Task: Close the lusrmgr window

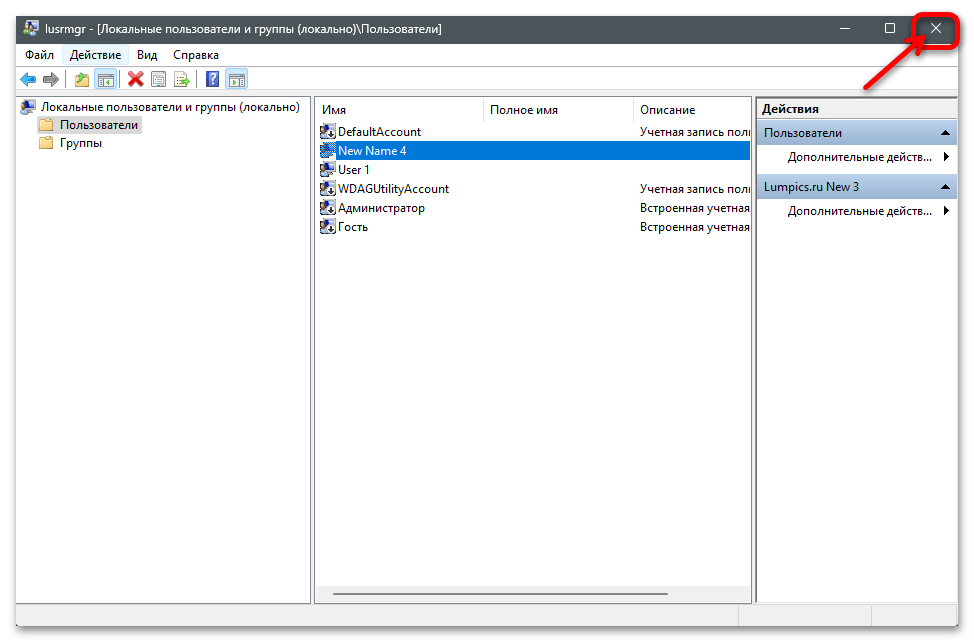Action: coord(935,29)
